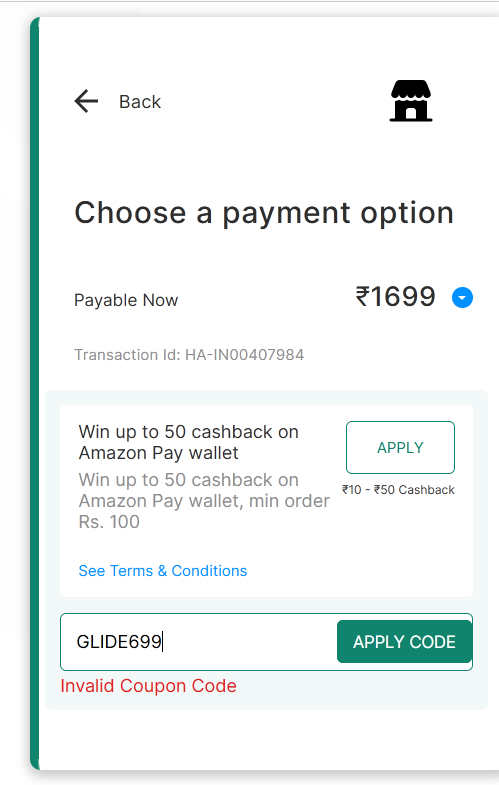Image resolution: width=499 pixels, height=785 pixels.
Task: Select the Amazon Pay wallet offer title
Action: click(x=189, y=443)
